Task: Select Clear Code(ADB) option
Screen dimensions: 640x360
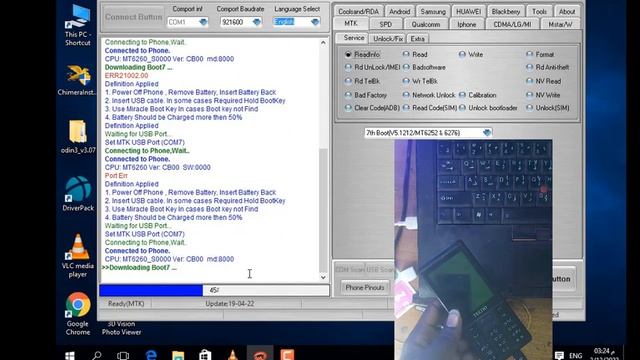Action: pyautogui.click(x=372, y=108)
